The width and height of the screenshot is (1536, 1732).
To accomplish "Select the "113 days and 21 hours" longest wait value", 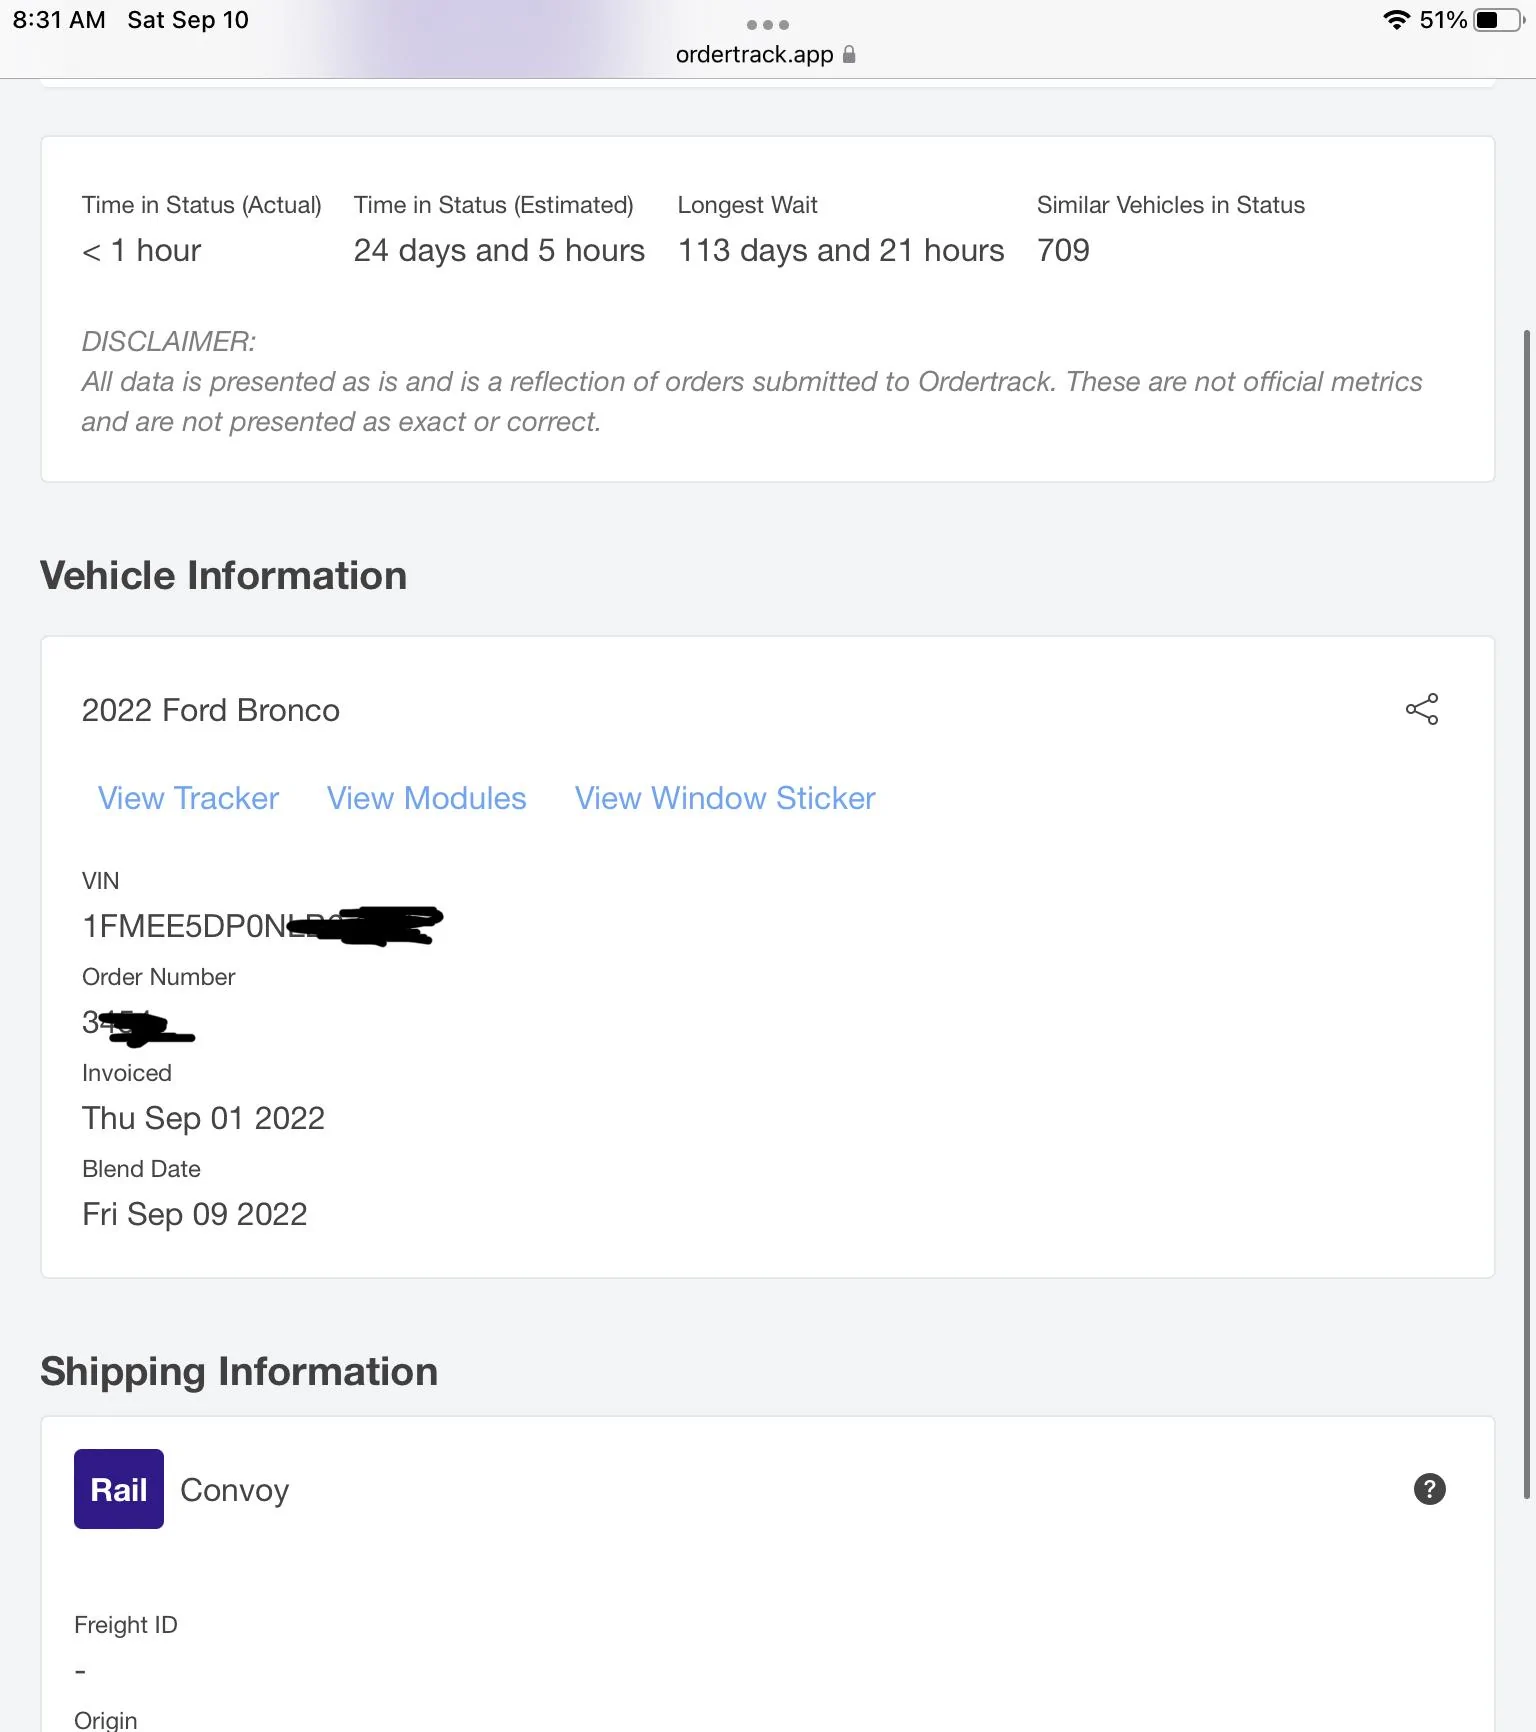I will click(841, 250).
